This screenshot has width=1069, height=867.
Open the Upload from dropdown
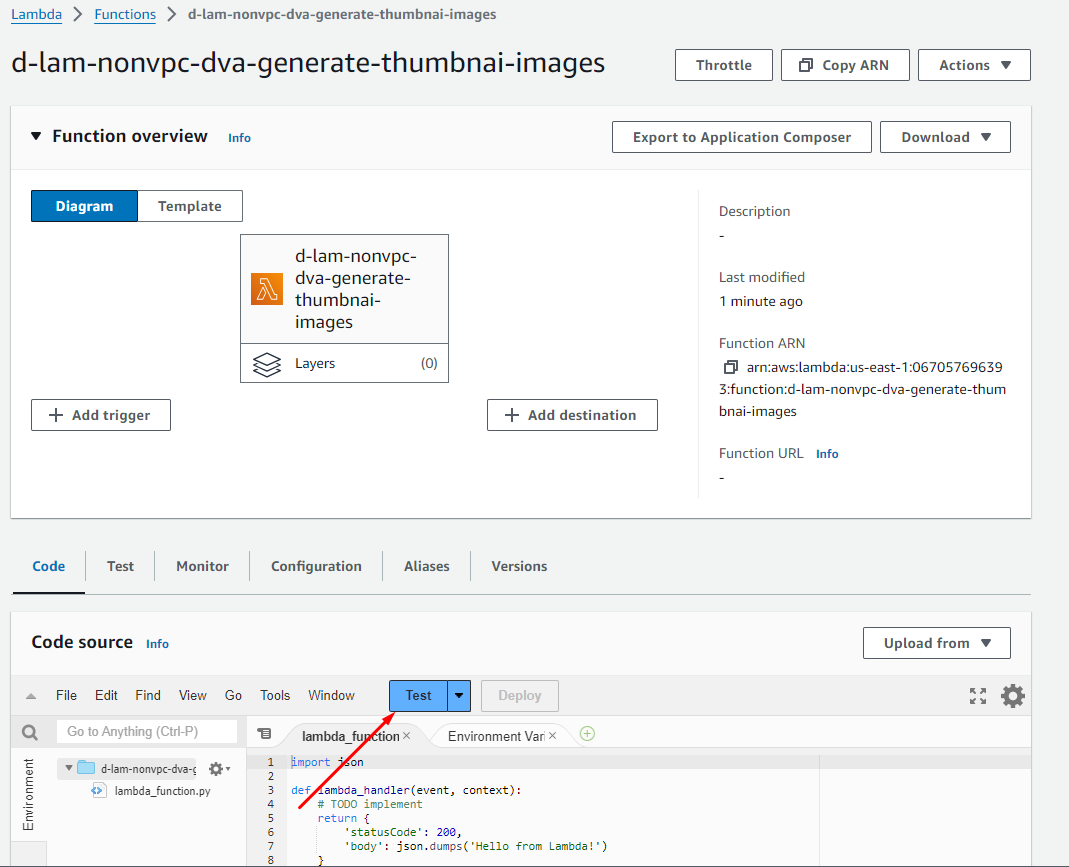coord(936,643)
